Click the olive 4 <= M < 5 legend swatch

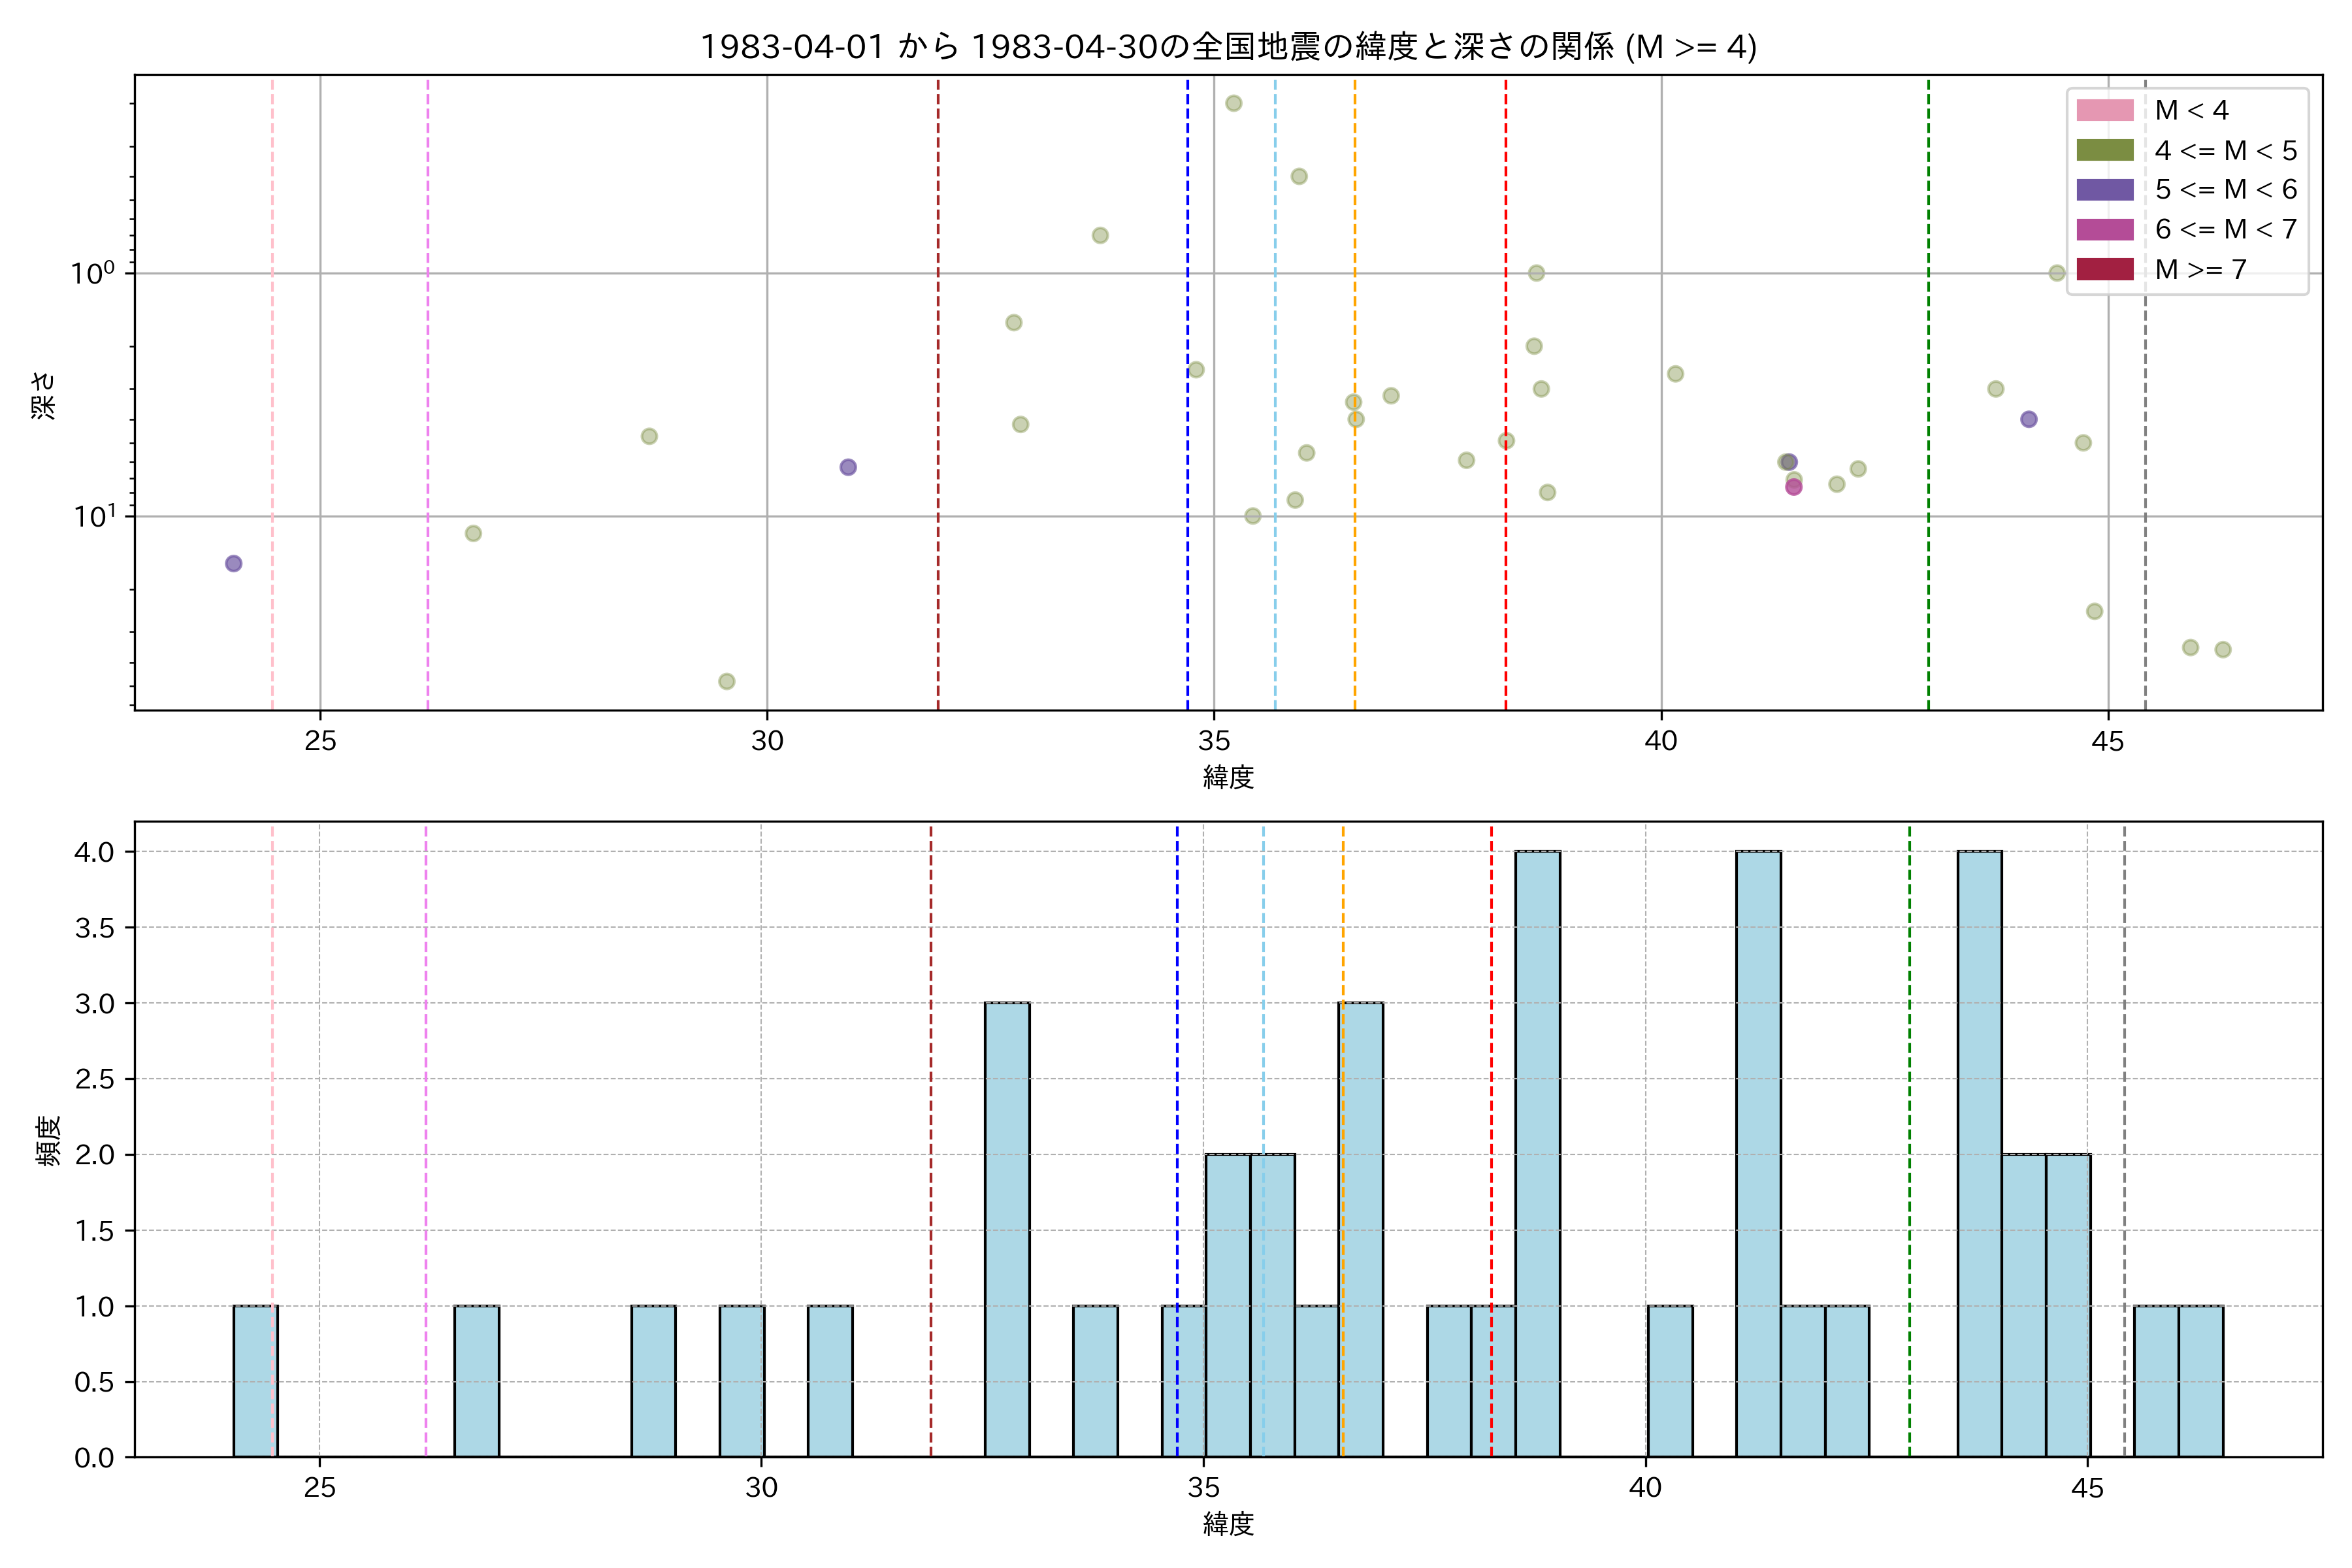(2104, 150)
